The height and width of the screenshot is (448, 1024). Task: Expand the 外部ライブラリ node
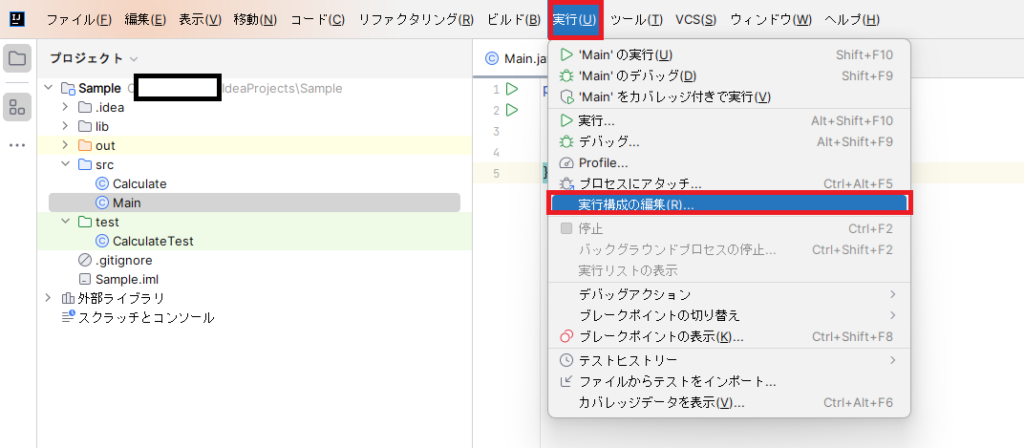coord(48,298)
